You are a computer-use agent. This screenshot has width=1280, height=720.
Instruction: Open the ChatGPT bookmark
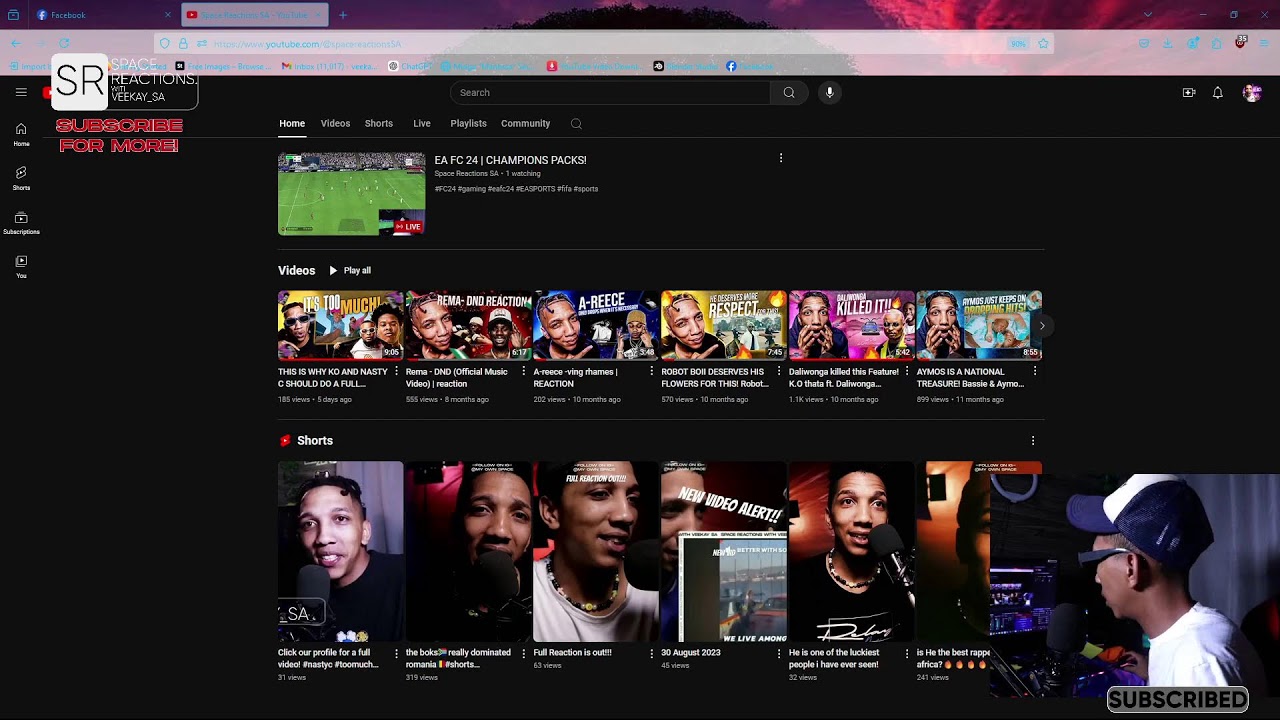409,66
